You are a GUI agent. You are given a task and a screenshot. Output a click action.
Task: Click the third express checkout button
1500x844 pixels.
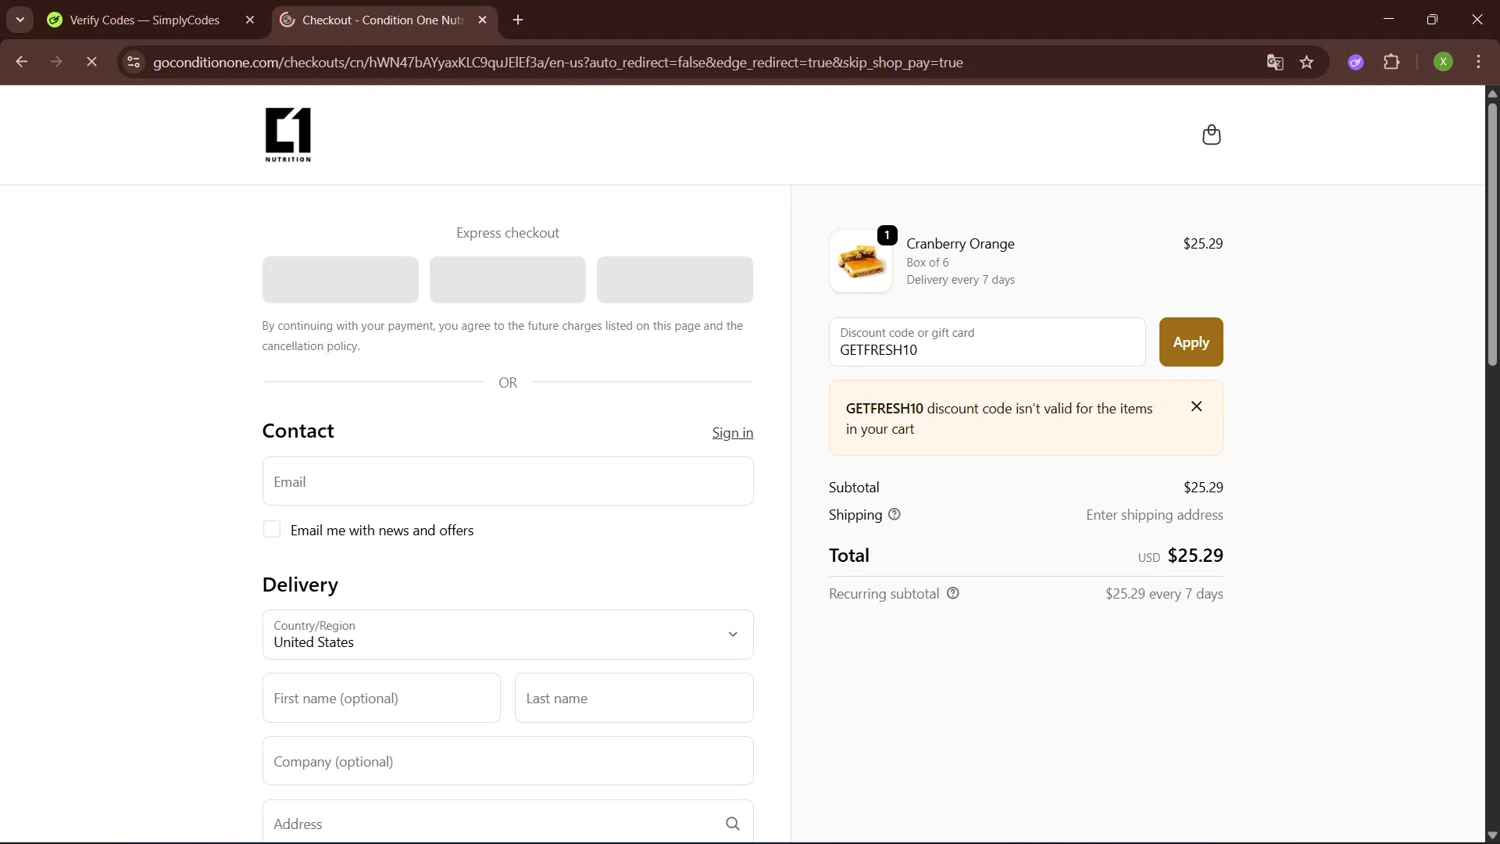point(675,280)
